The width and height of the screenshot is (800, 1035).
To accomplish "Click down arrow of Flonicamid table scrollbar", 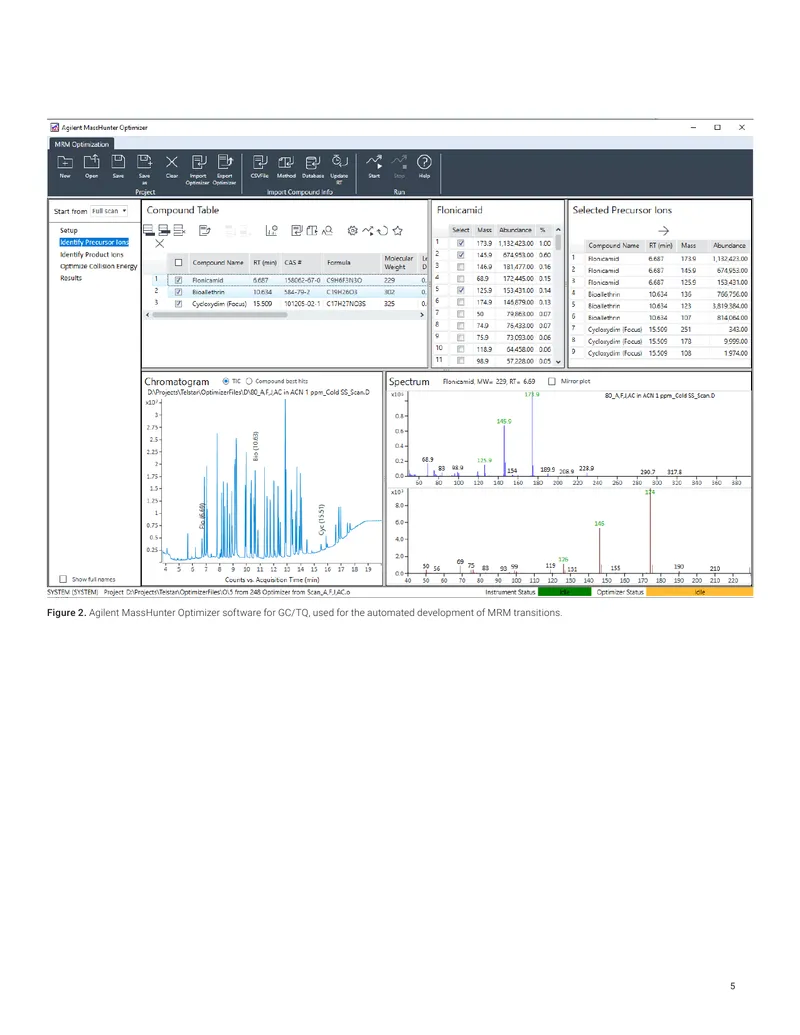I will 558,362.
